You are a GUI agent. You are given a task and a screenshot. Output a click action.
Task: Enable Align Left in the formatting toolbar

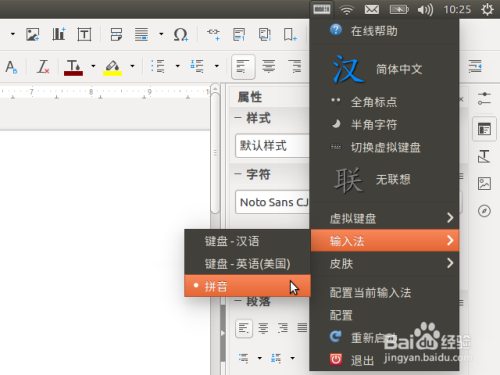(x=243, y=67)
